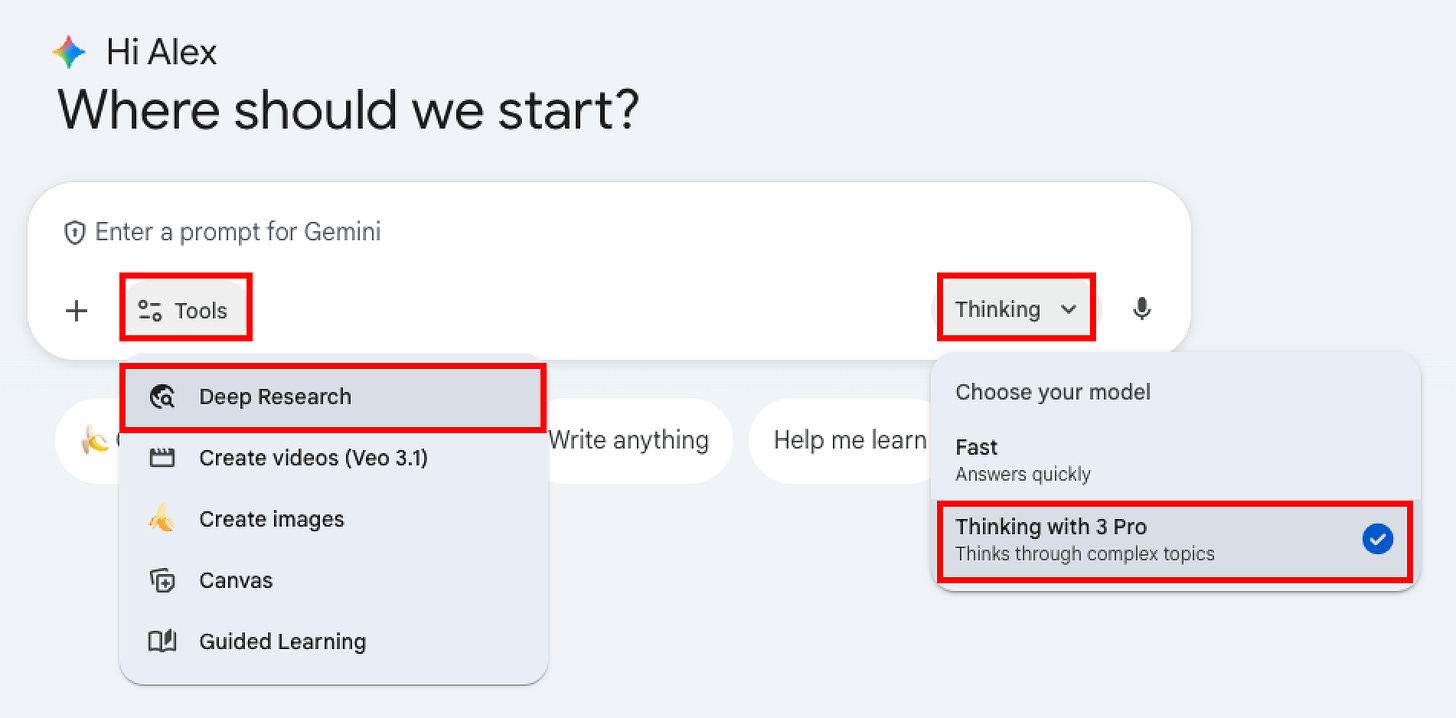1456x718 pixels.
Task: Click the shield icon in prompt box
Action: pos(74,233)
